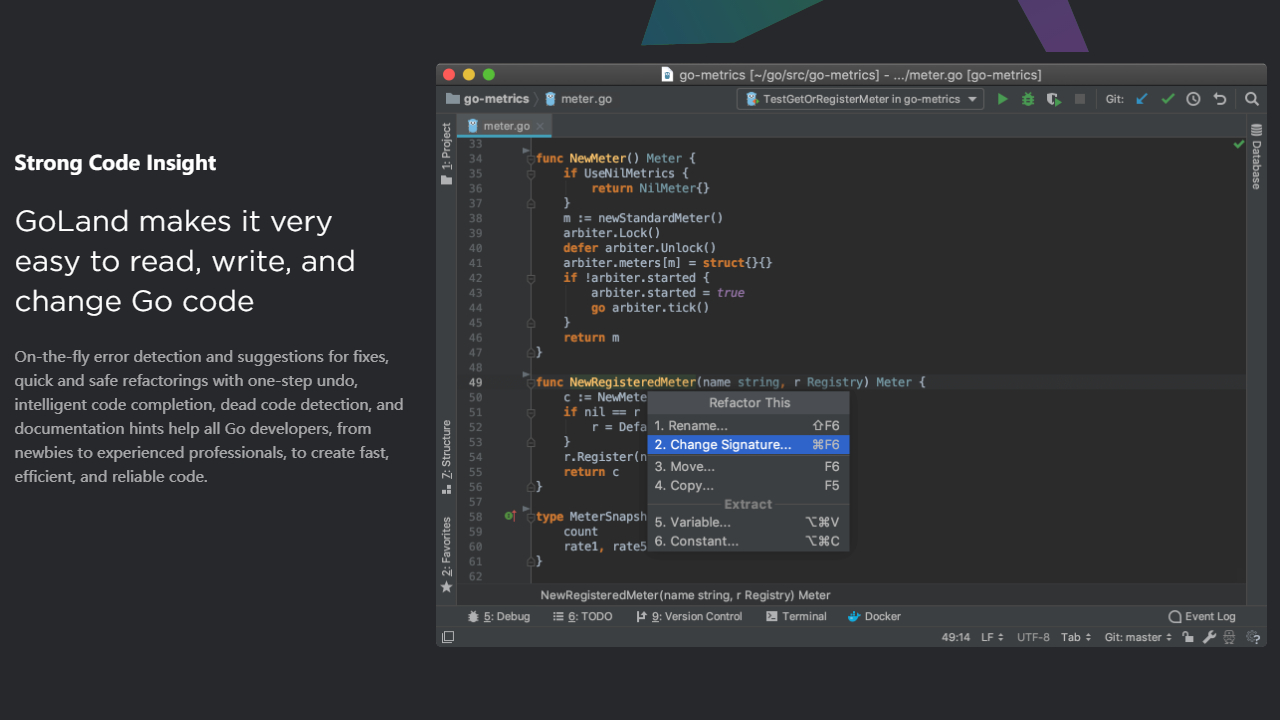Viewport: 1280px width, 720px height.
Task: Open the LF line separator selector
Action: [992, 637]
